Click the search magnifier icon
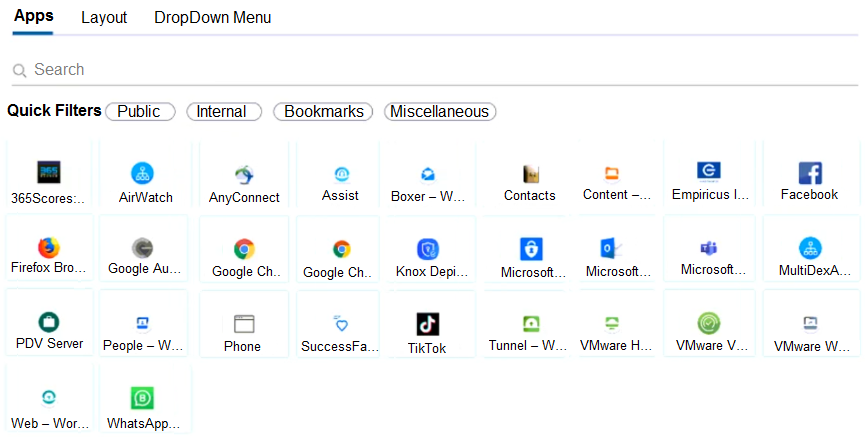 tap(19, 71)
